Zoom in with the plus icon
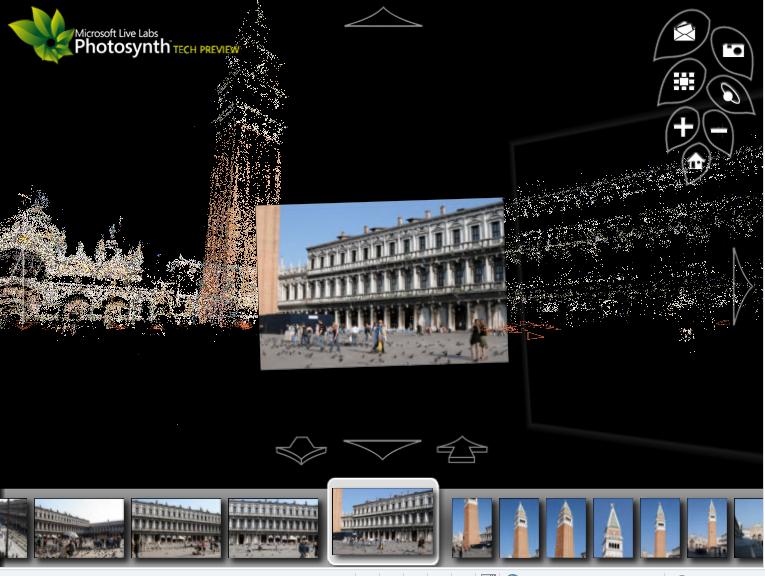765x576 pixels. (683, 127)
